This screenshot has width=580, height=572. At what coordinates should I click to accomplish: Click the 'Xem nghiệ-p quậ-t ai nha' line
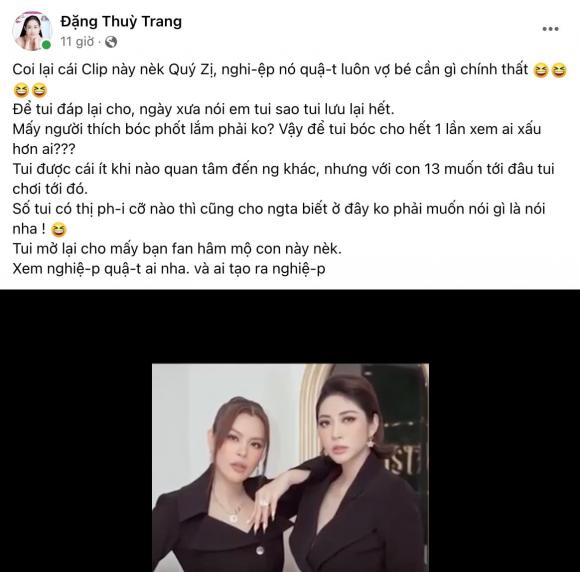point(169,269)
